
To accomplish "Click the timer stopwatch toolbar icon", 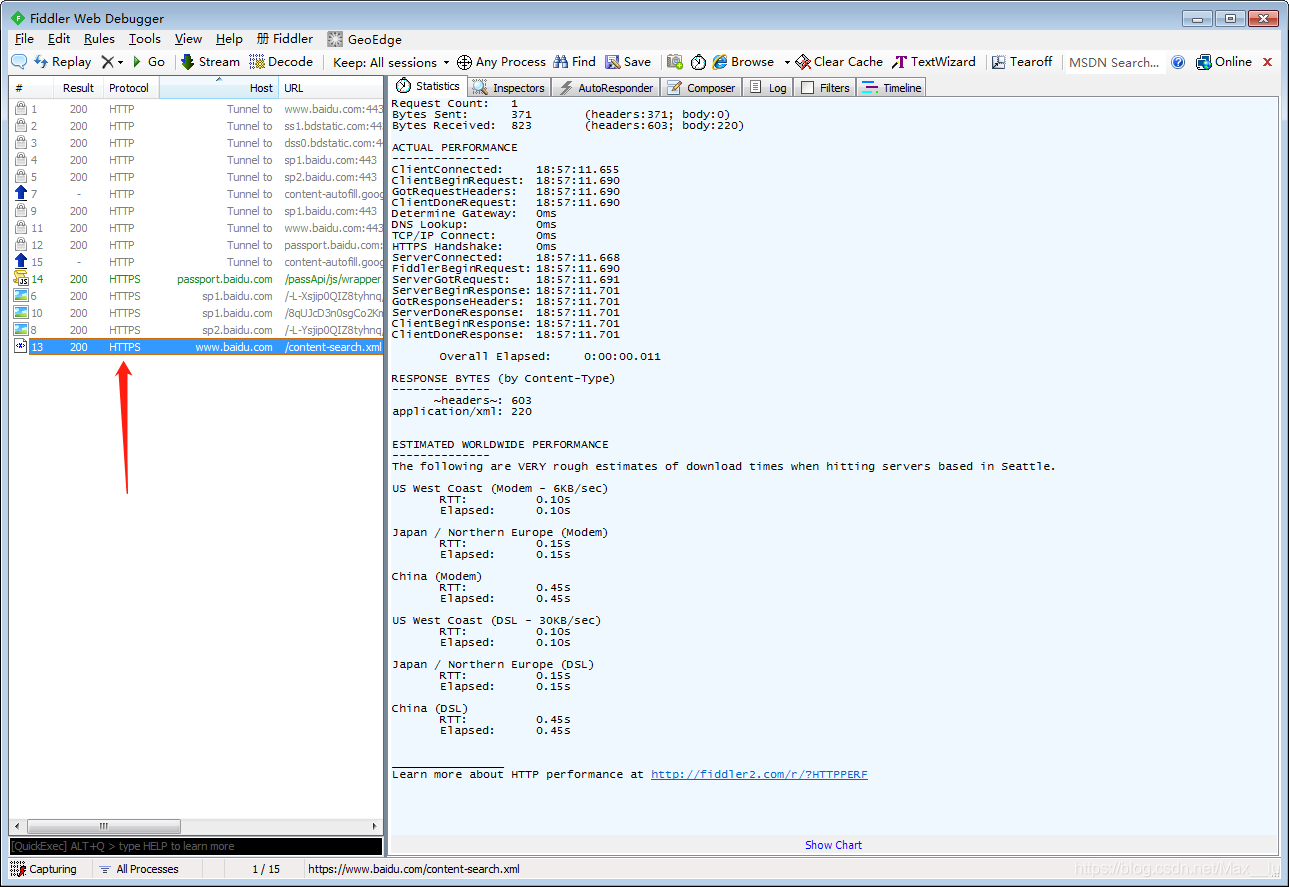I will [698, 62].
